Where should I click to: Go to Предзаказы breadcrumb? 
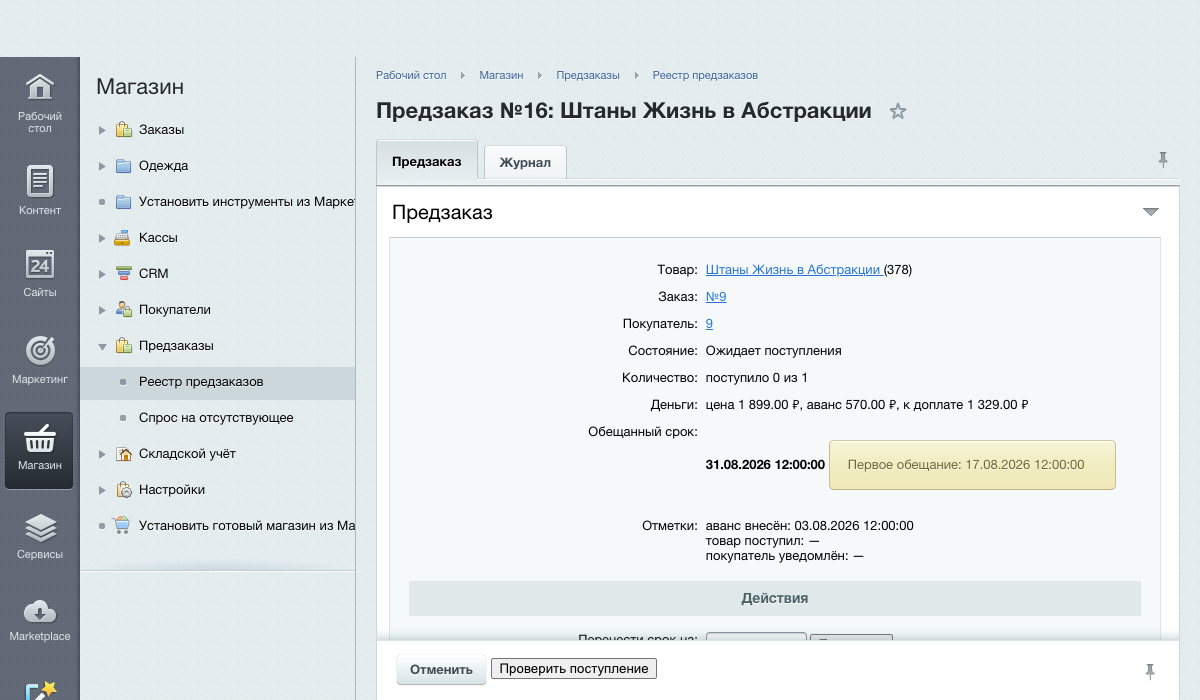588,75
